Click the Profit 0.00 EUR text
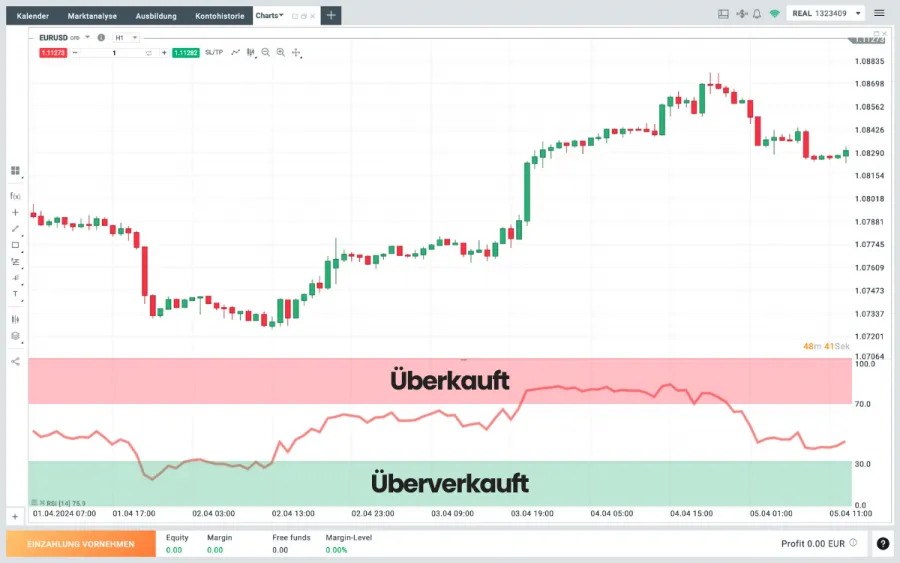The height and width of the screenshot is (563, 900). (x=813, y=543)
